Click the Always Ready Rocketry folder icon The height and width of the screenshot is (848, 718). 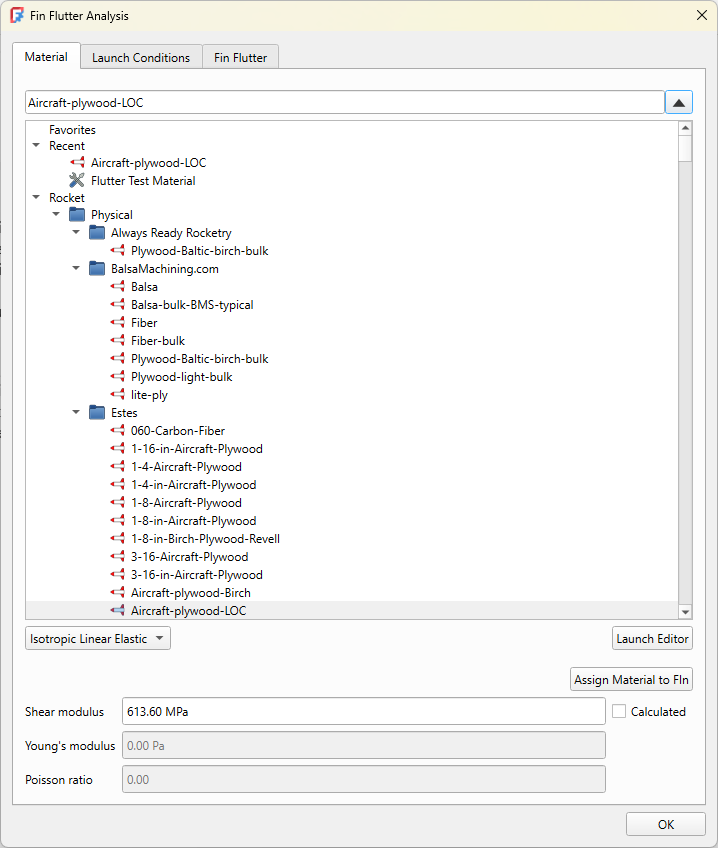tap(97, 233)
